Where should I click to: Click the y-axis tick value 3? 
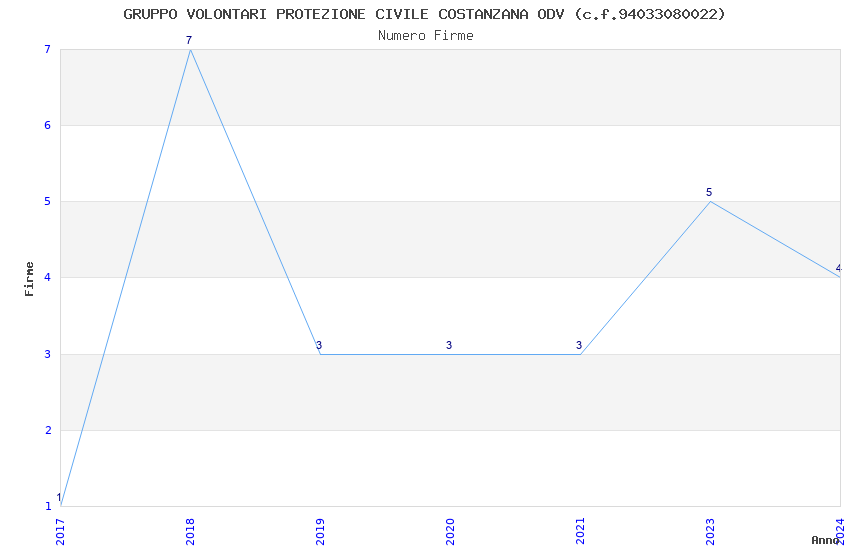point(48,354)
